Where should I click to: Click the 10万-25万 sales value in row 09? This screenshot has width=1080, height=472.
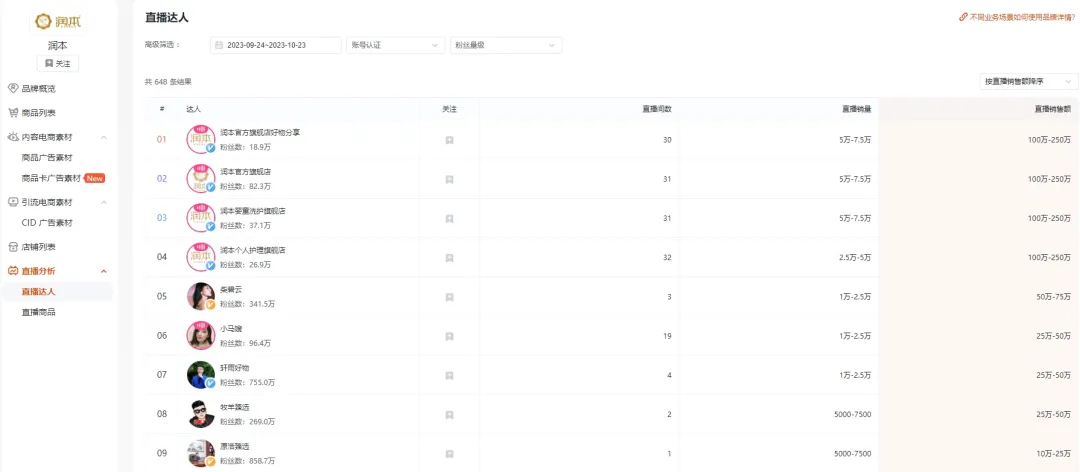(x=1055, y=454)
